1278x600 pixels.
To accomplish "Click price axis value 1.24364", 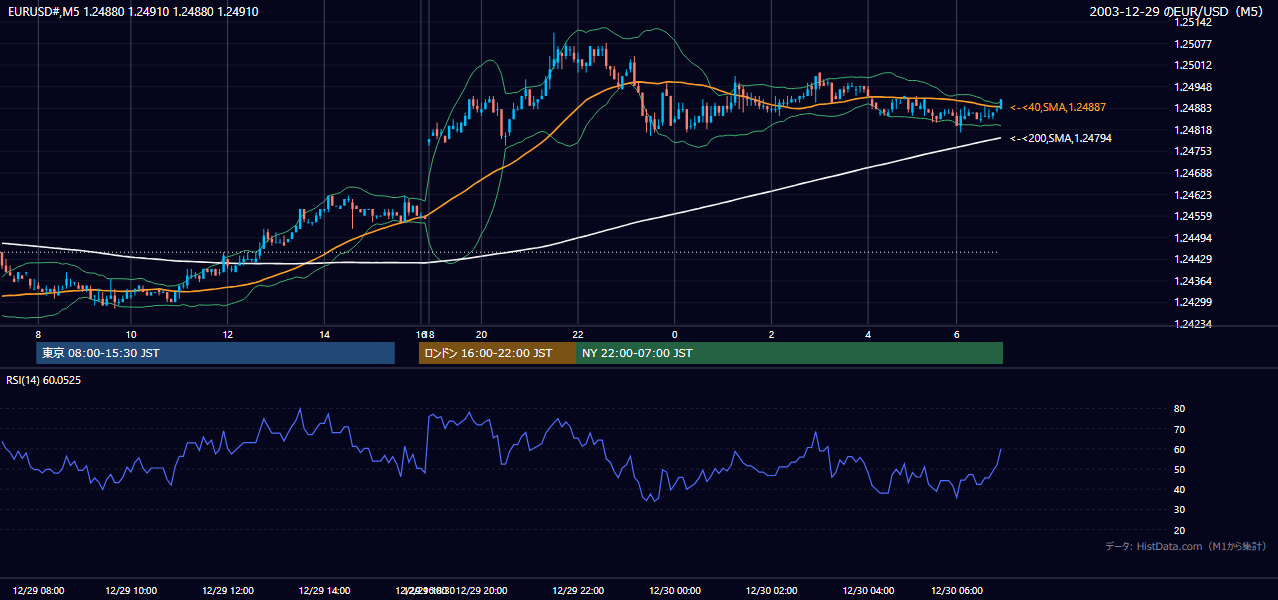I will point(1192,281).
